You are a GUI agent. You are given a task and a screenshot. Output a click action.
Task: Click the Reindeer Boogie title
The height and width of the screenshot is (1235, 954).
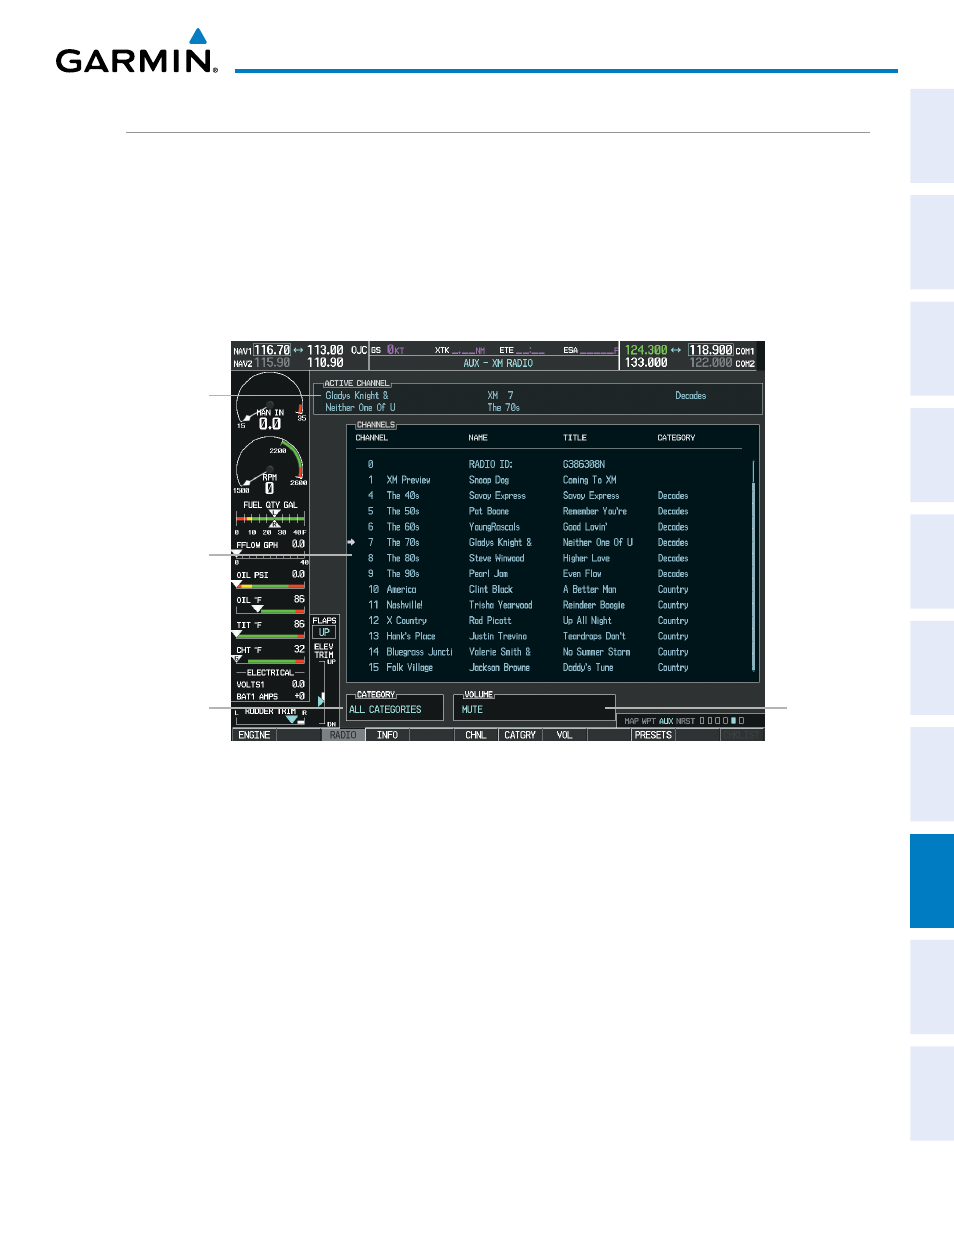pos(594,605)
